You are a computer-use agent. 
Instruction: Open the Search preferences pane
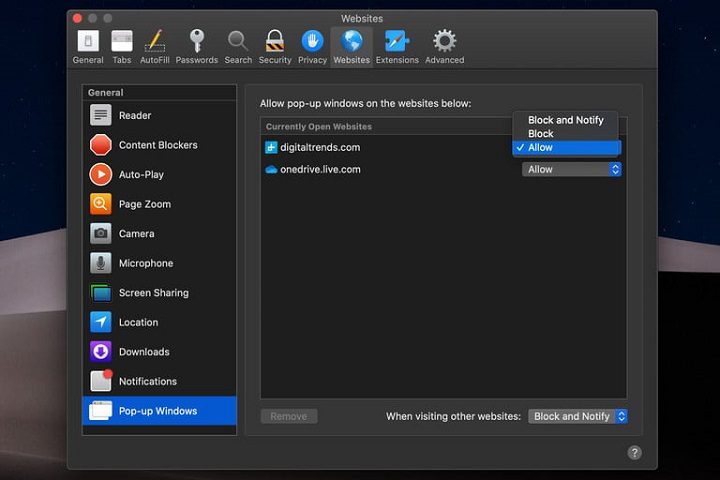click(238, 46)
